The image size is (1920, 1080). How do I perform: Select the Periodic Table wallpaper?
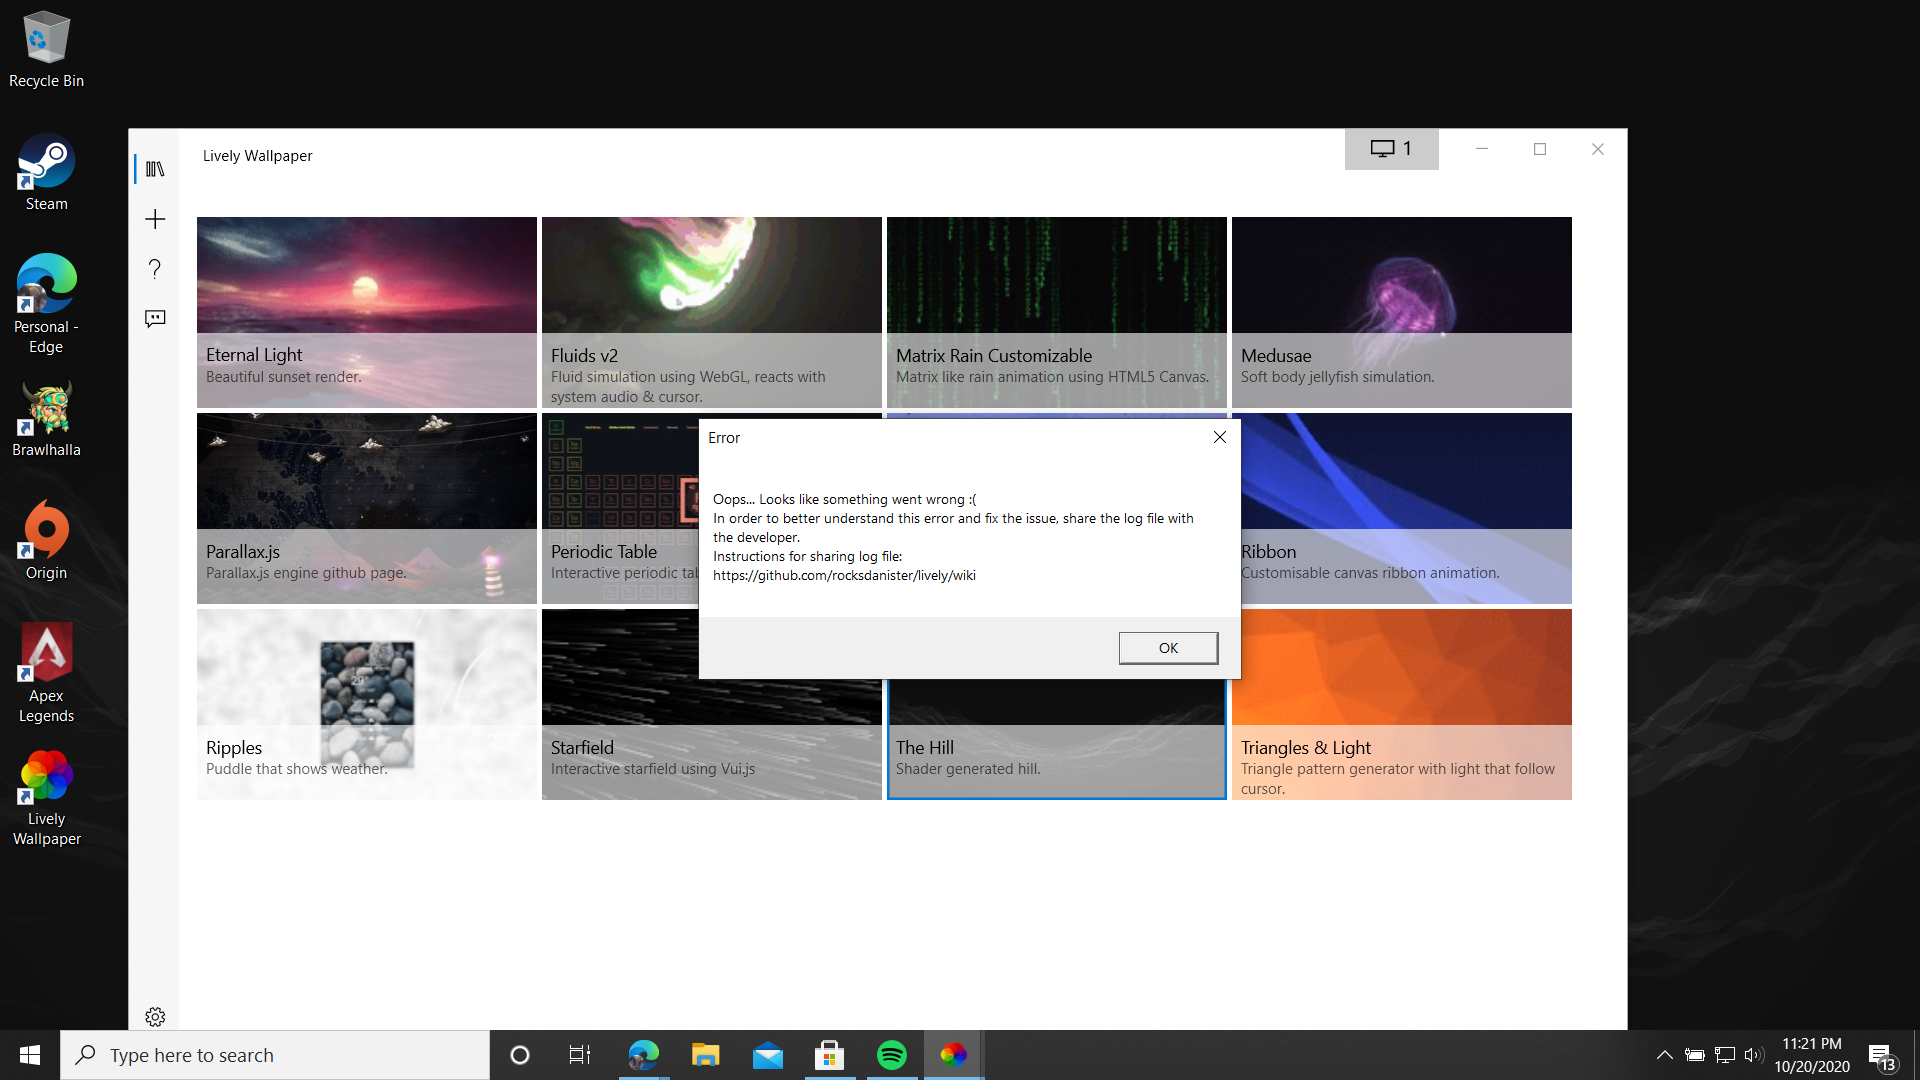[x=620, y=508]
